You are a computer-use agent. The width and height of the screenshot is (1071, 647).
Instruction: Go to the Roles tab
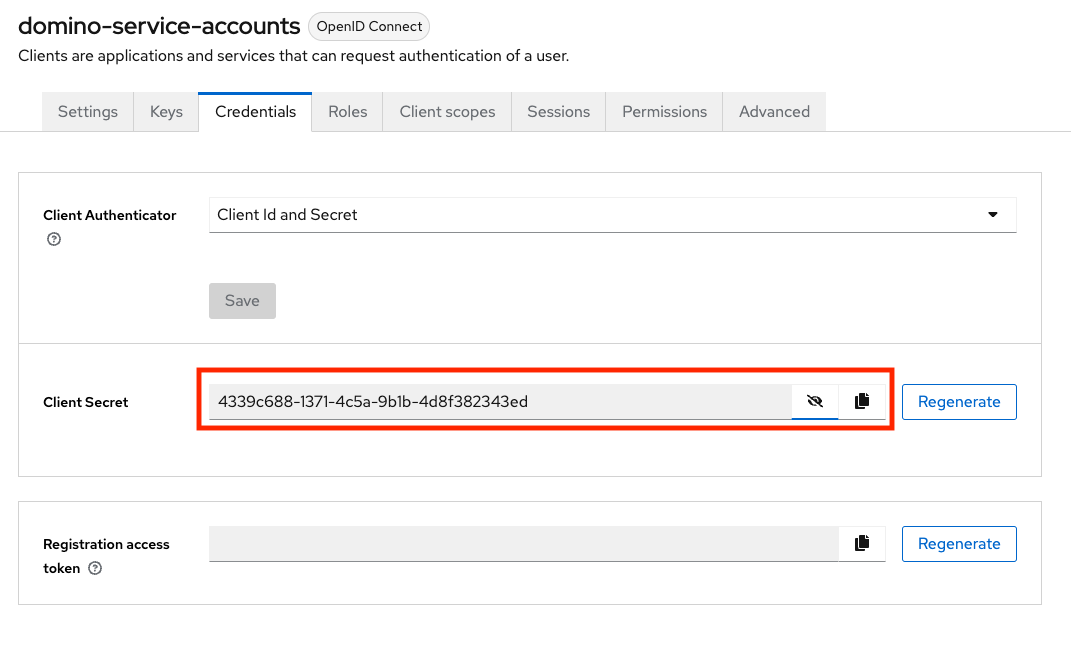348,112
